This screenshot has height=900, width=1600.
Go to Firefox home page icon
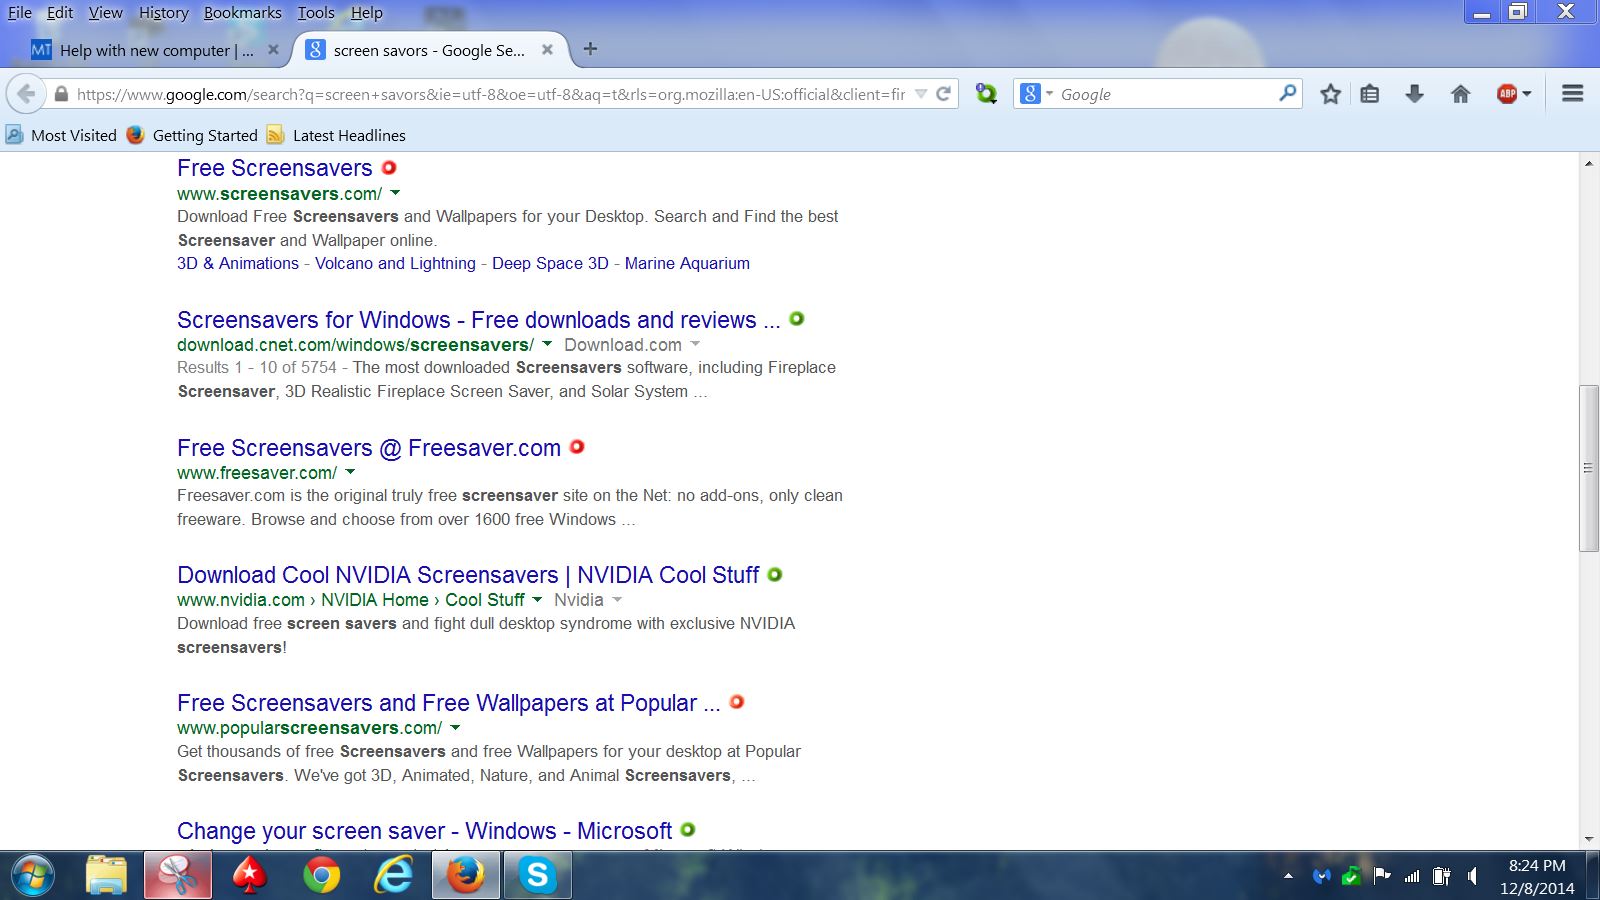1461,94
